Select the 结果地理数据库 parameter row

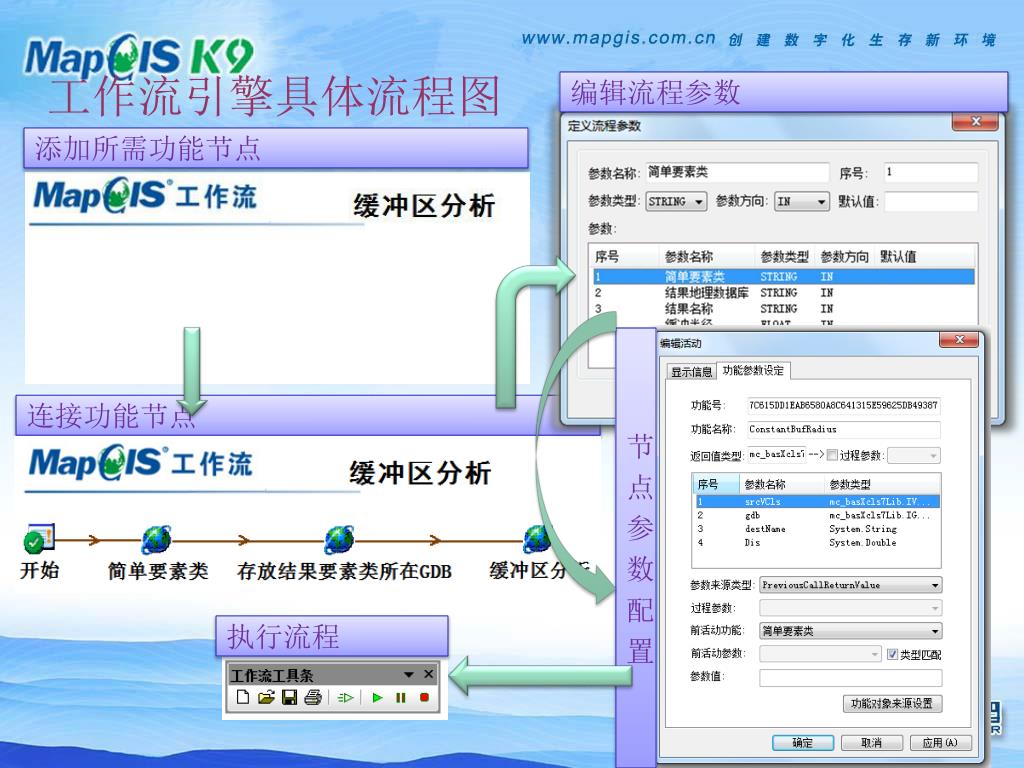784,293
